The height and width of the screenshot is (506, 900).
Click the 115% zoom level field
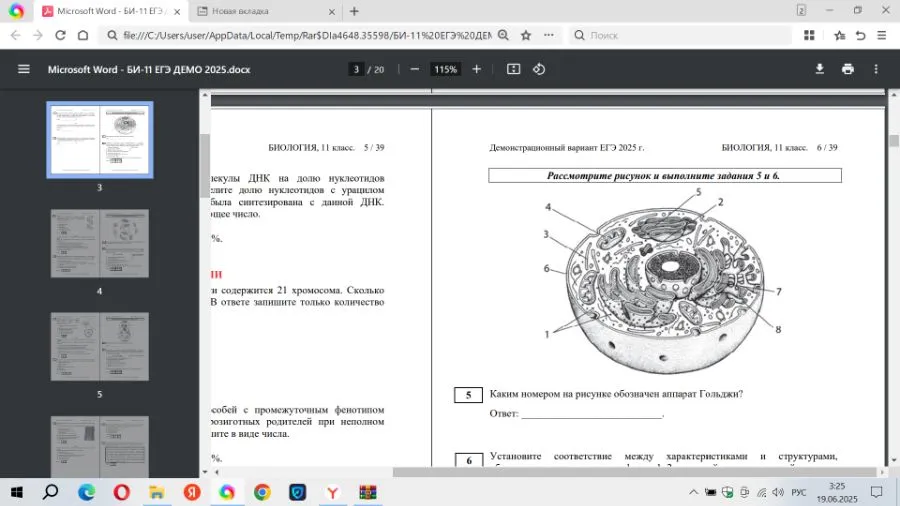445,69
